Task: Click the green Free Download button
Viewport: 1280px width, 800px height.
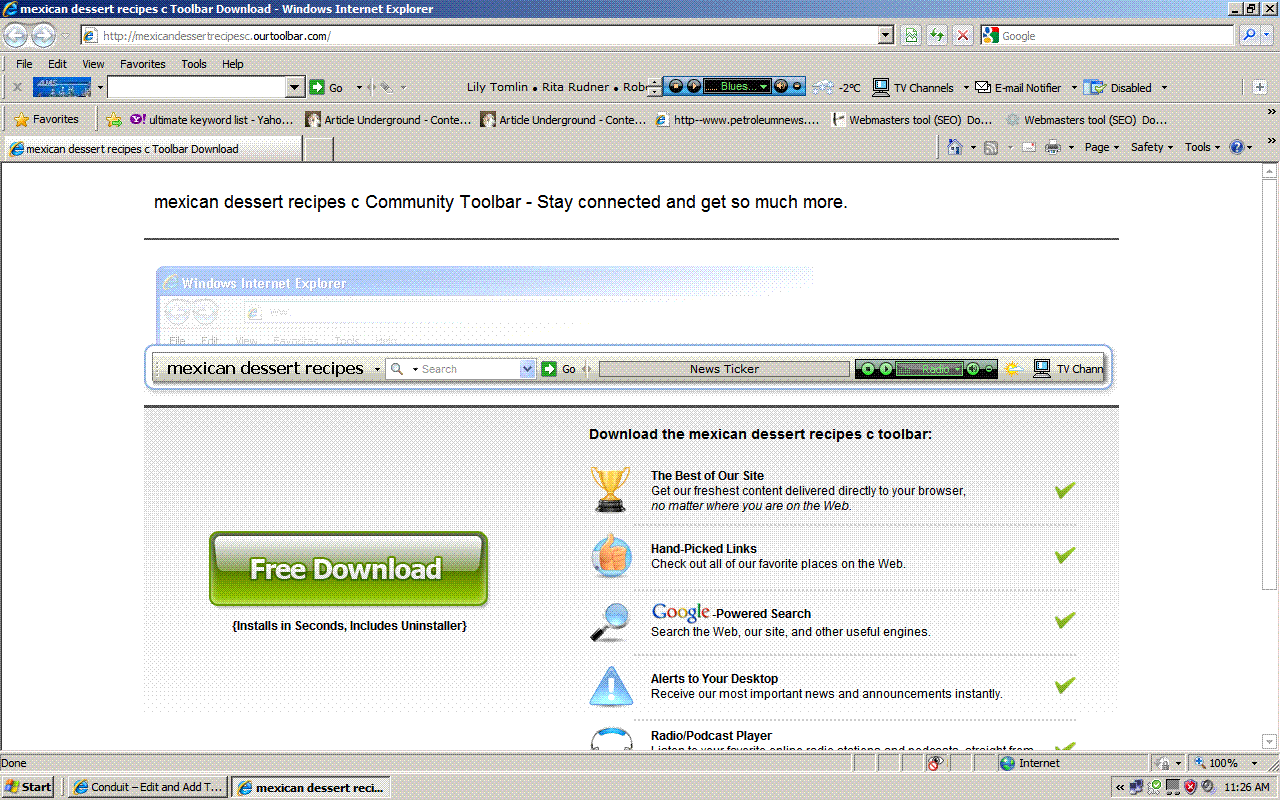Action: point(348,569)
